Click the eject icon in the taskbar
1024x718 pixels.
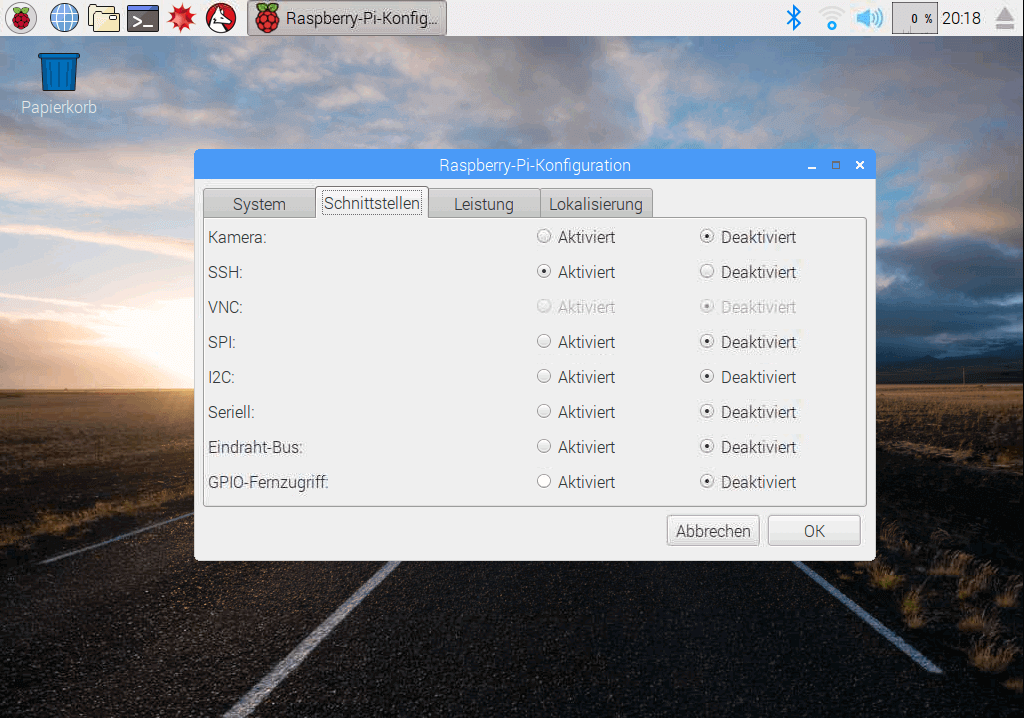(x=1004, y=17)
